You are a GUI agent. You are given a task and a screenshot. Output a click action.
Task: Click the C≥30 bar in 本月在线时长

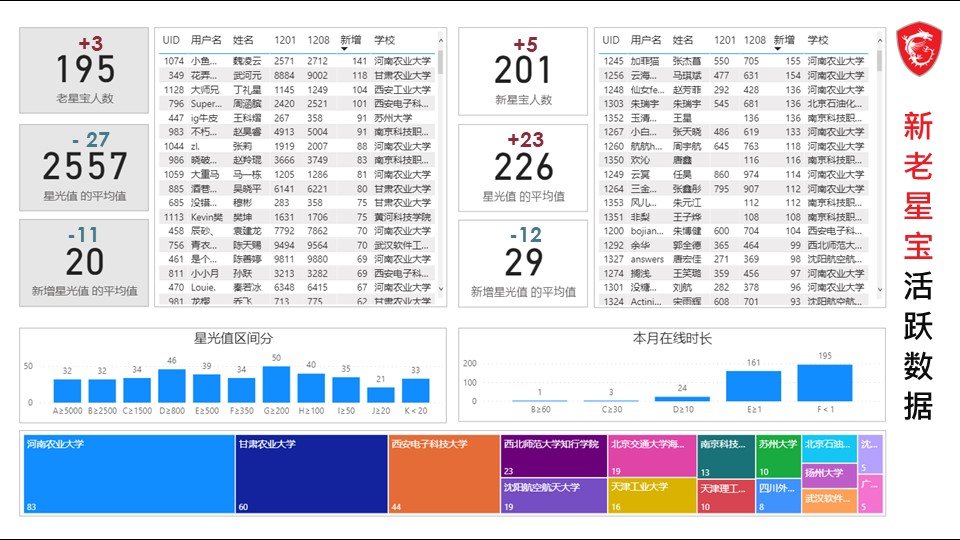pos(611,401)
